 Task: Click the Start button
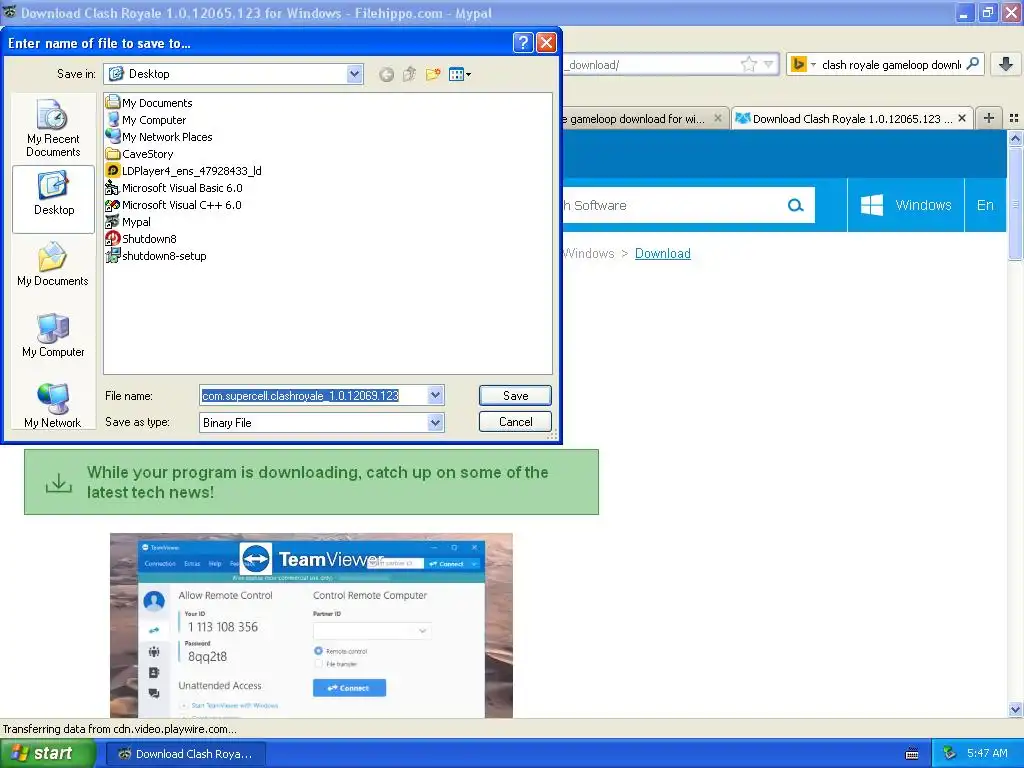click(46, 754)
